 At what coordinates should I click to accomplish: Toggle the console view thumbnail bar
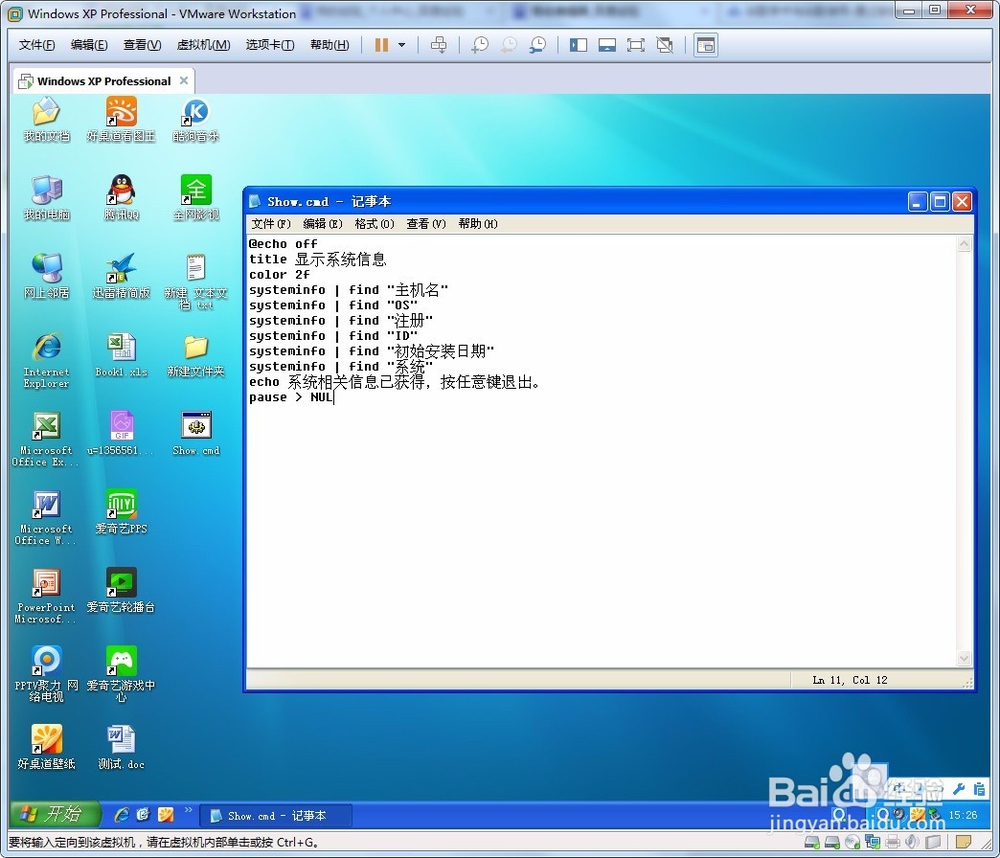click(605, 45)
